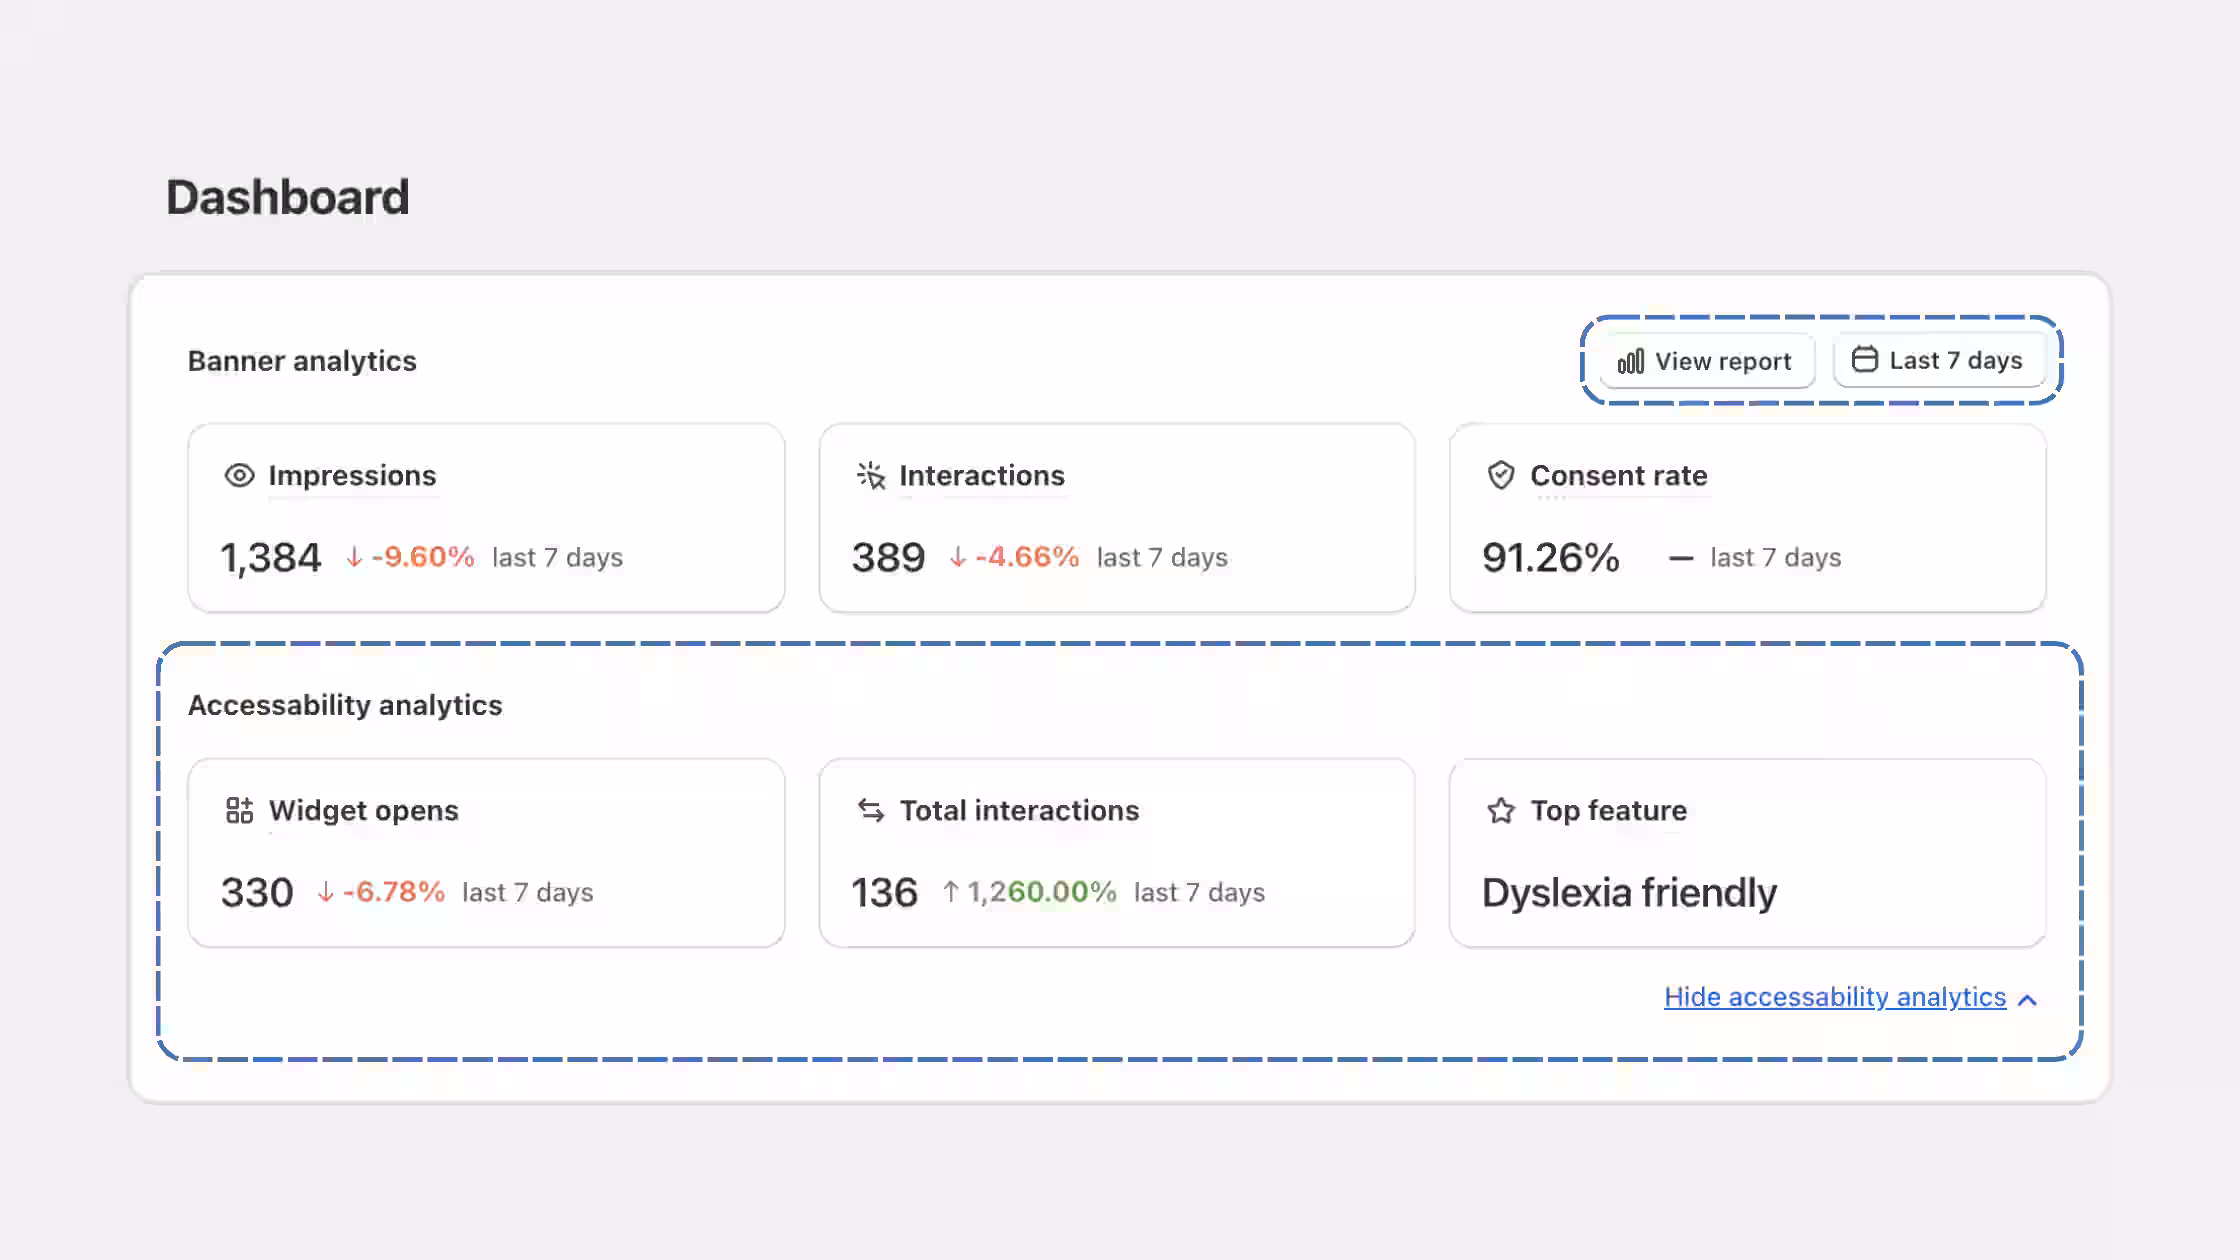
Task: Collapse accessability analytics with the chevron up icon
Action: click(x=2027, y=1000)
